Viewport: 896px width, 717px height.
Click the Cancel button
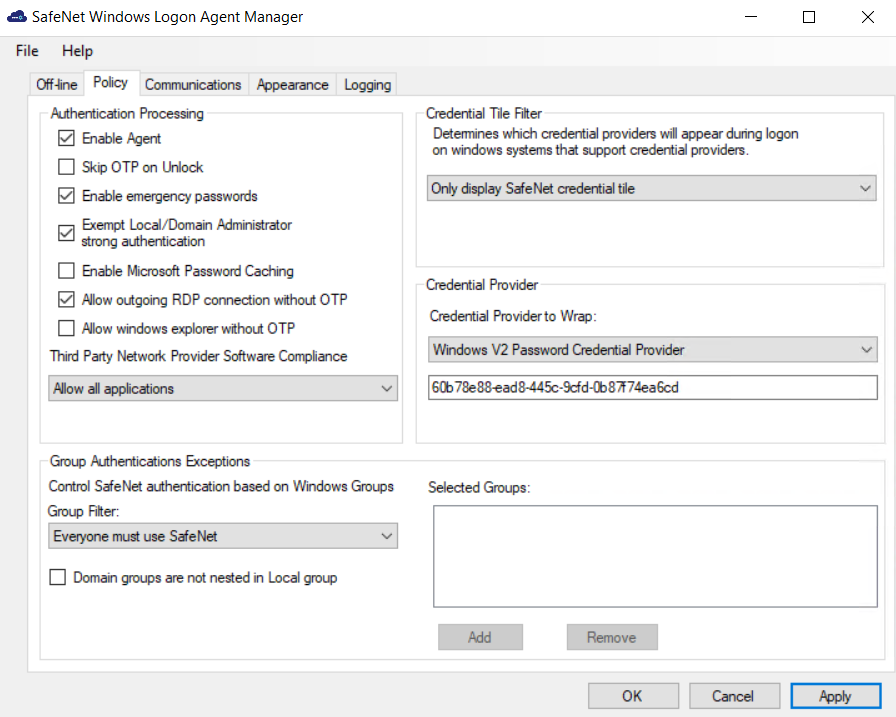734,696
